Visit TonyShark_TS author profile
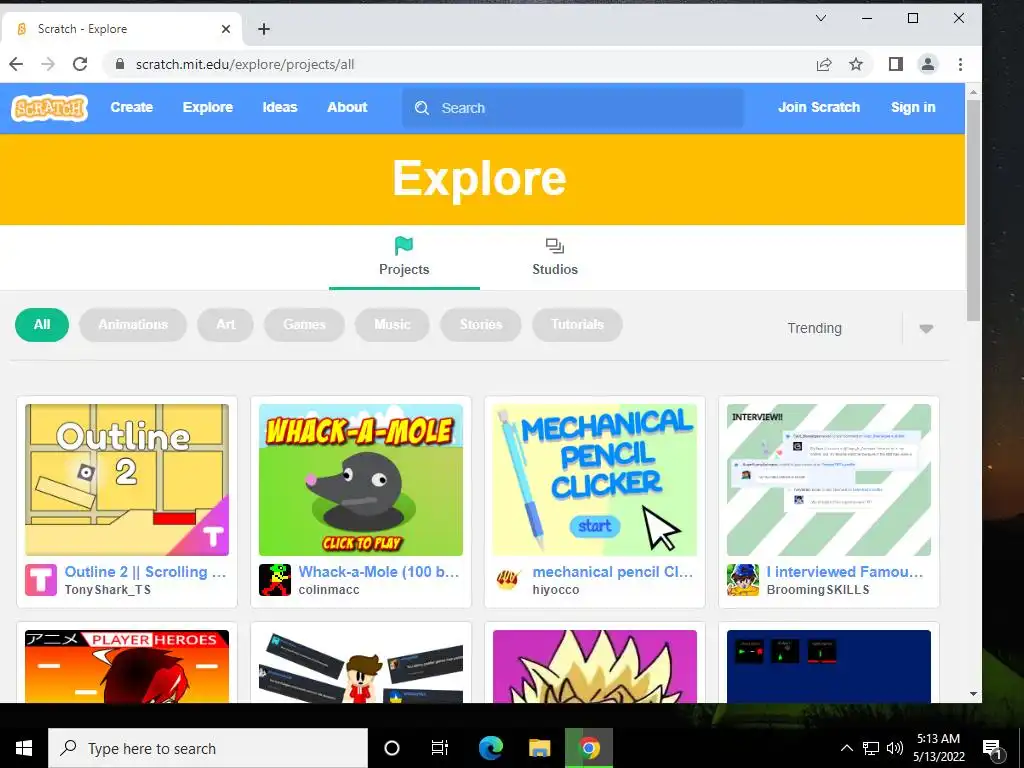 coord(108,590)
